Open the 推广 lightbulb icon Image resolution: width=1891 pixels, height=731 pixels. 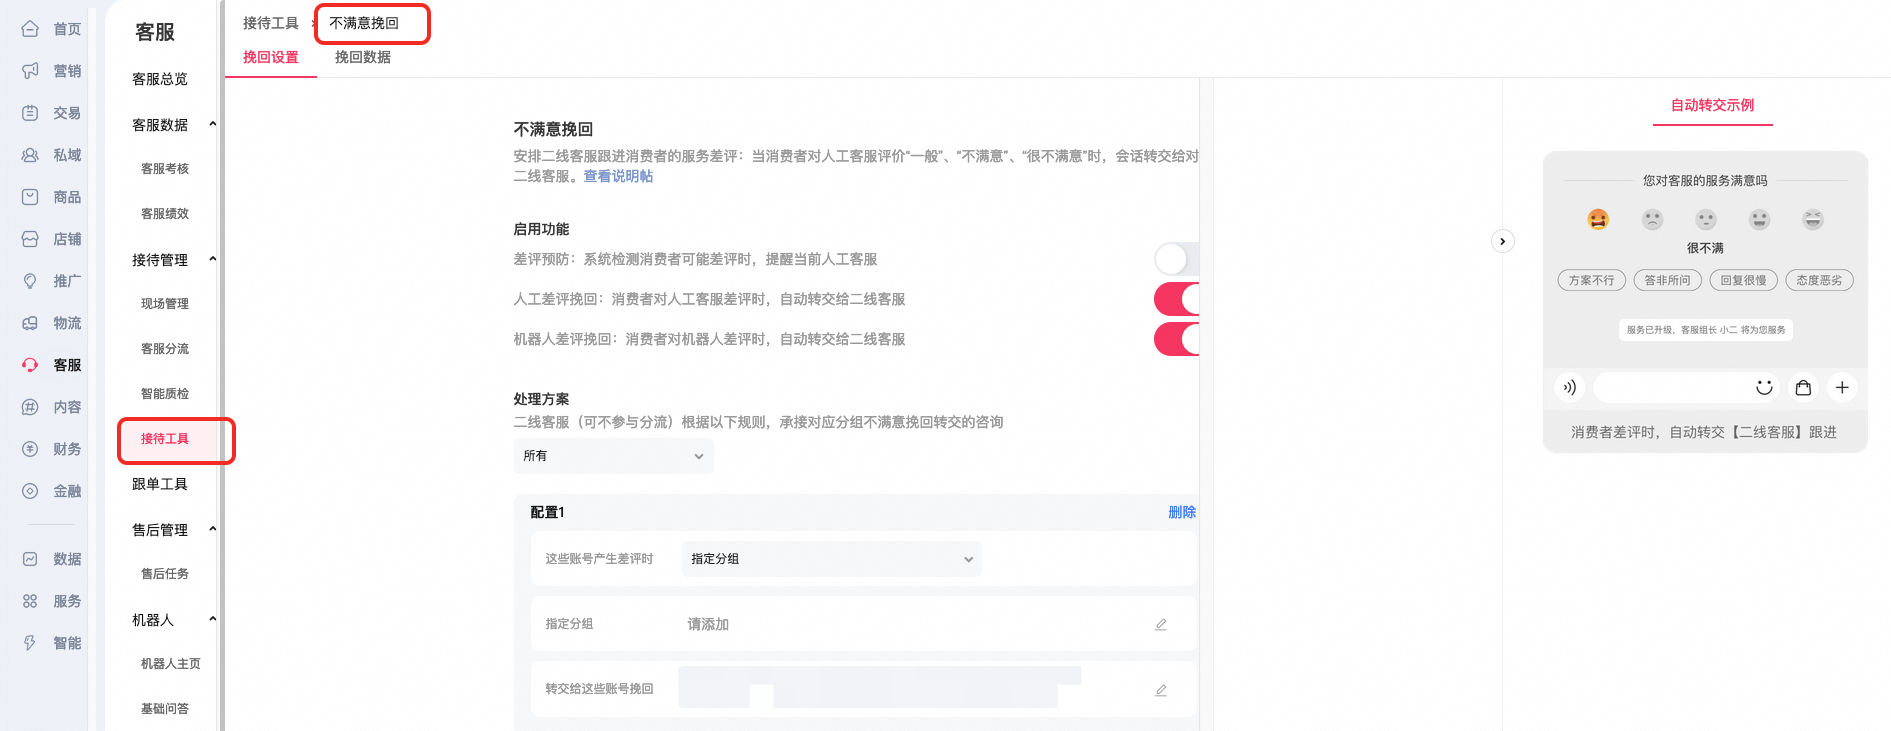click(x=30, y=281)
